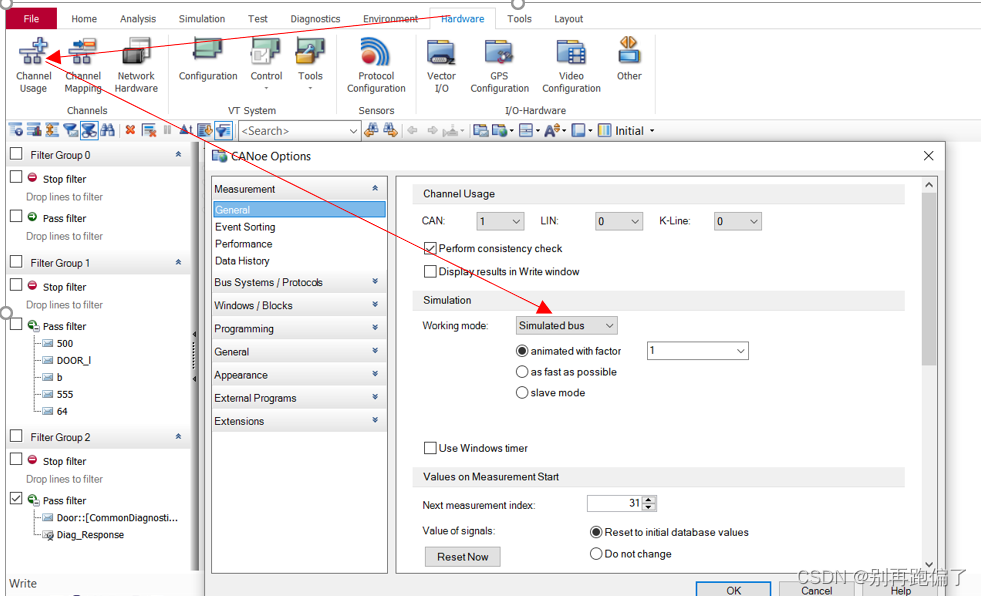The height and width of the screenshot is (596, 981).
Task: Open the Other I/O-Hardware menu
Action: click(x=629, y=60)
